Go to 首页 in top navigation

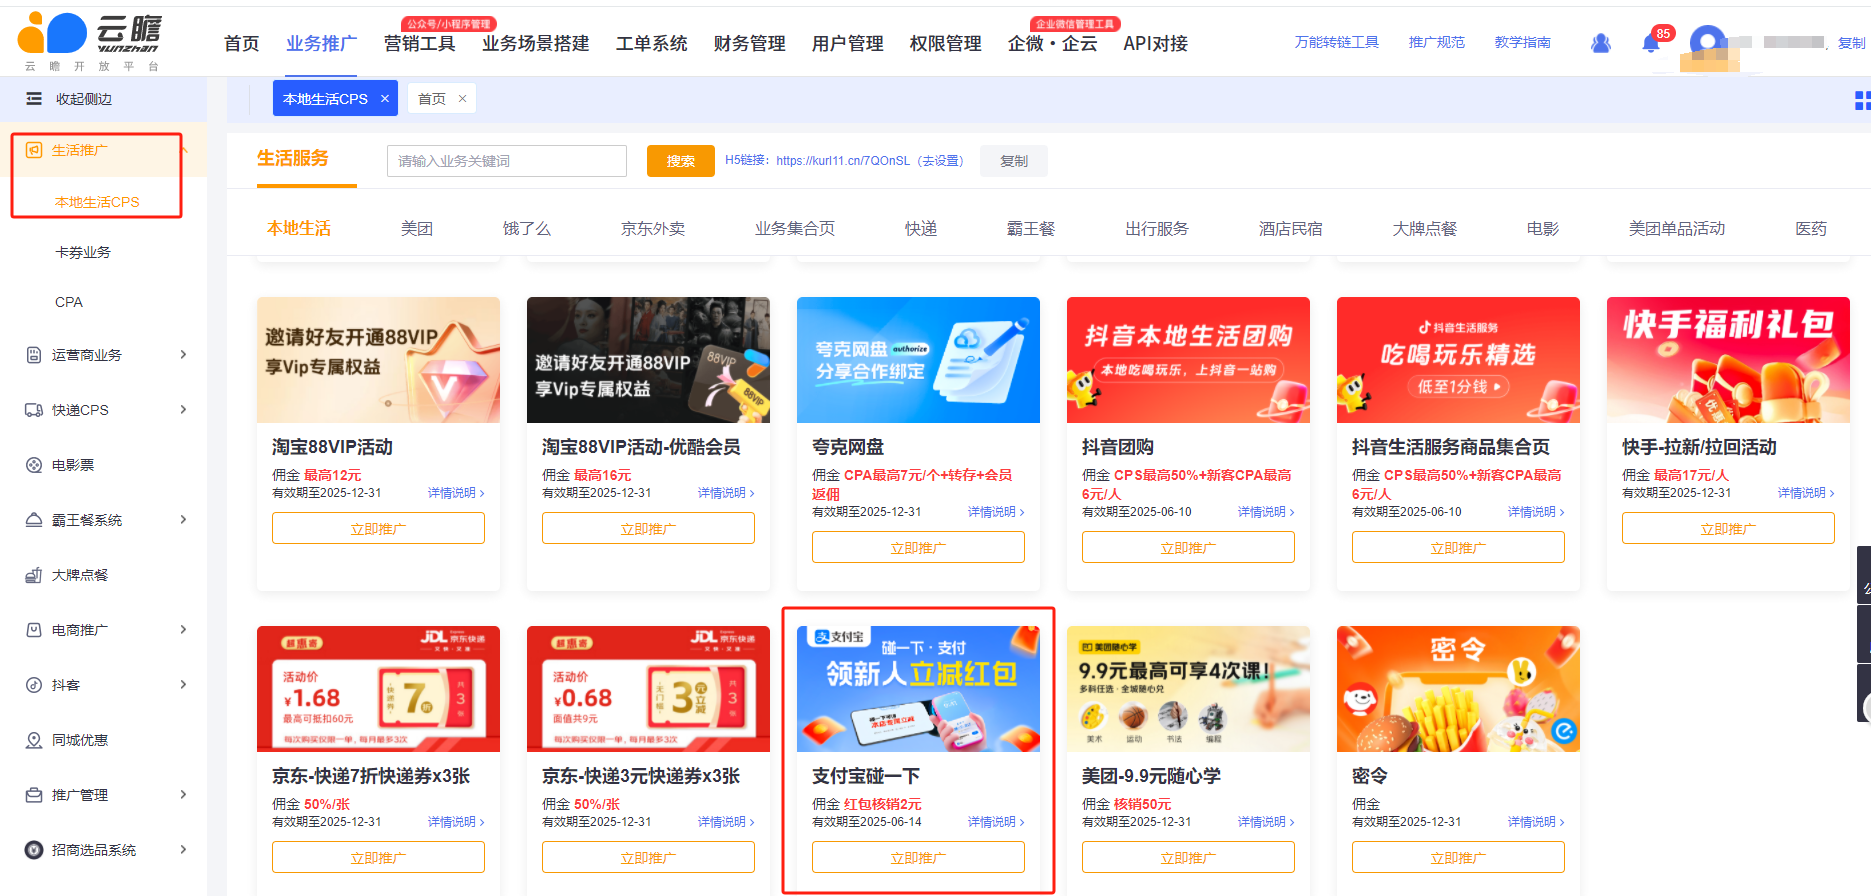click(x=241, y=44)
